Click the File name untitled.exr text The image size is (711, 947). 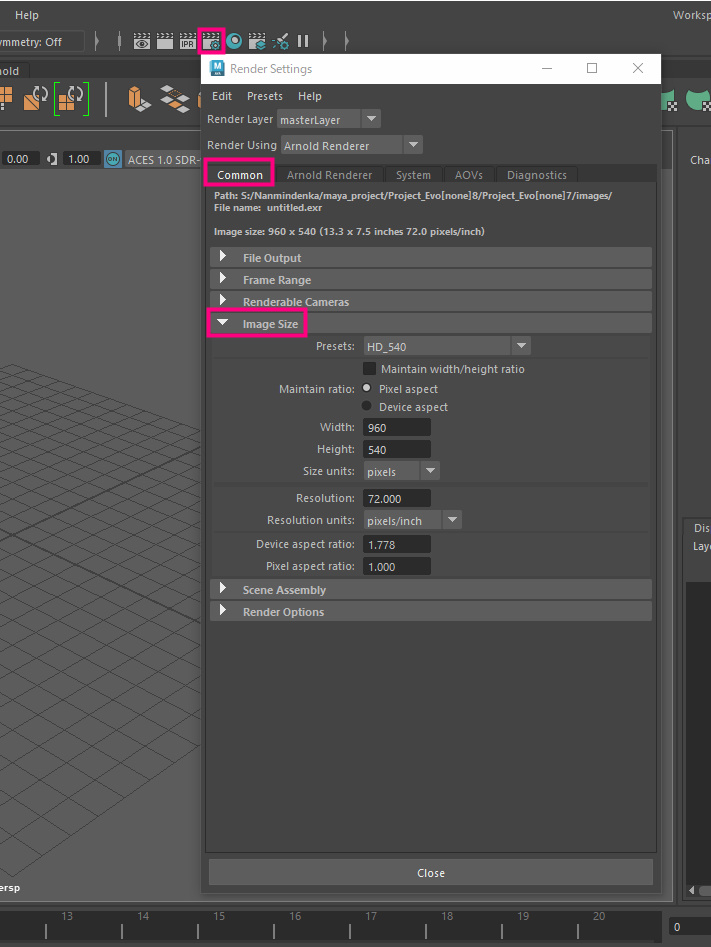268,208
